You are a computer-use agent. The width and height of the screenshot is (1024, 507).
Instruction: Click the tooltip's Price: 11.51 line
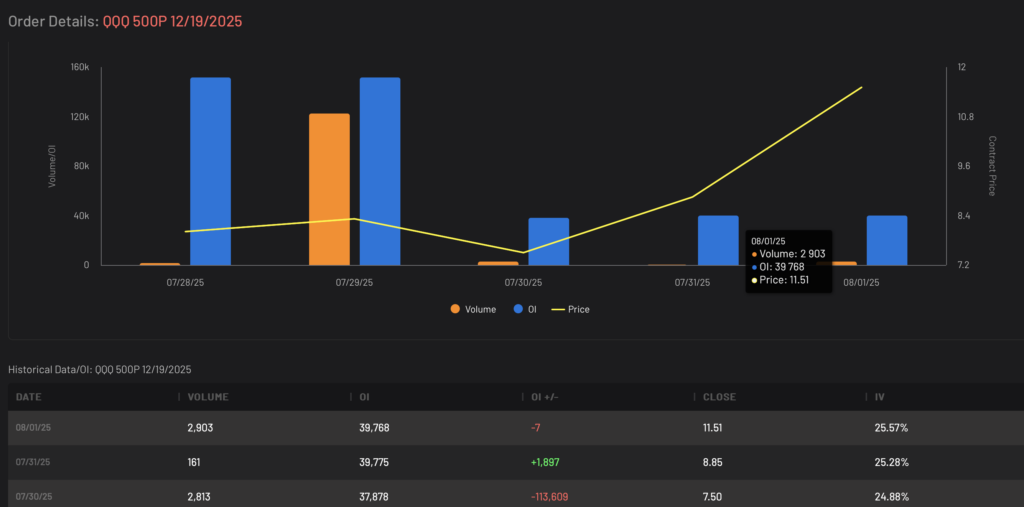[781, 280]
